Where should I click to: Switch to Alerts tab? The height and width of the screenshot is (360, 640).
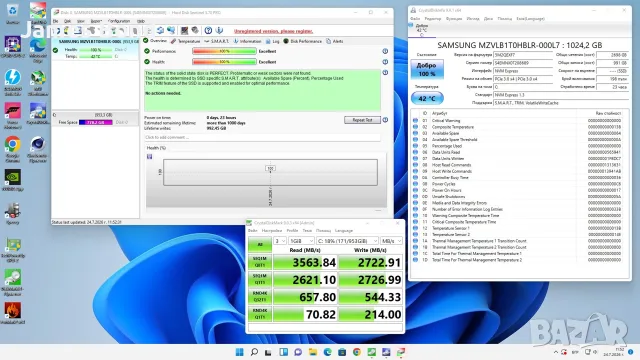[335, 41]
